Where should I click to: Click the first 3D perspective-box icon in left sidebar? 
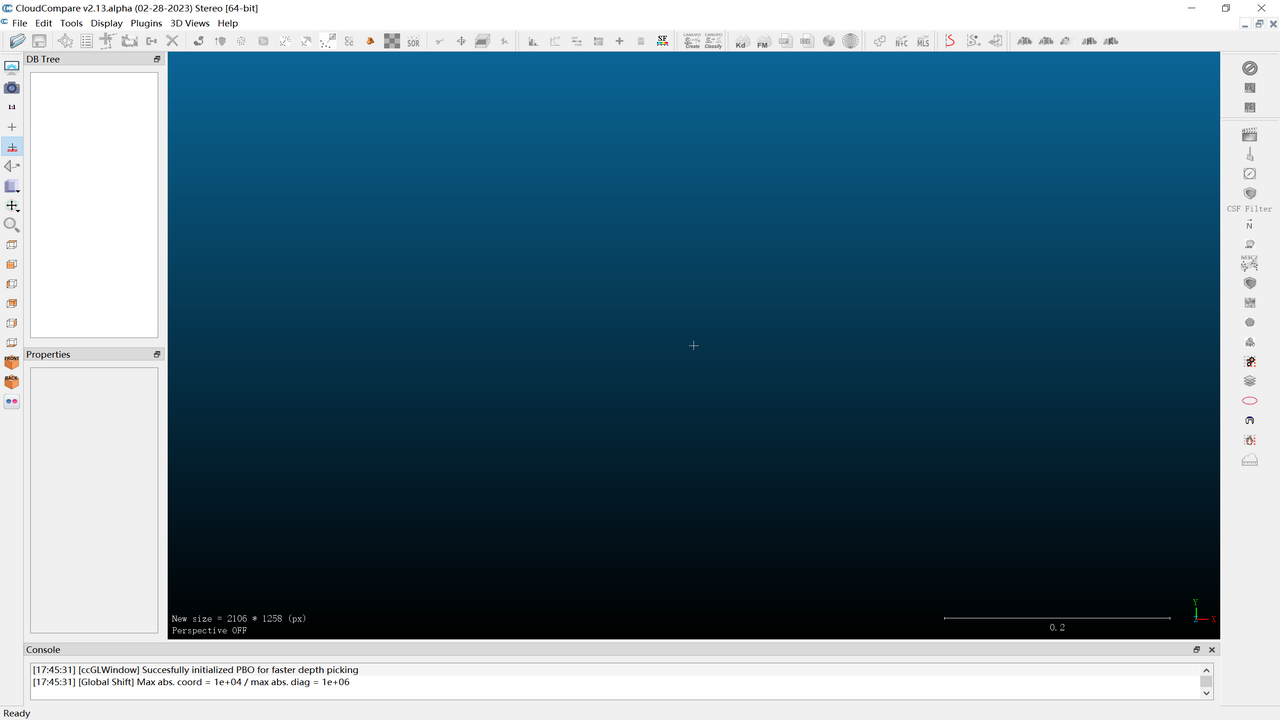pos(12,245)
